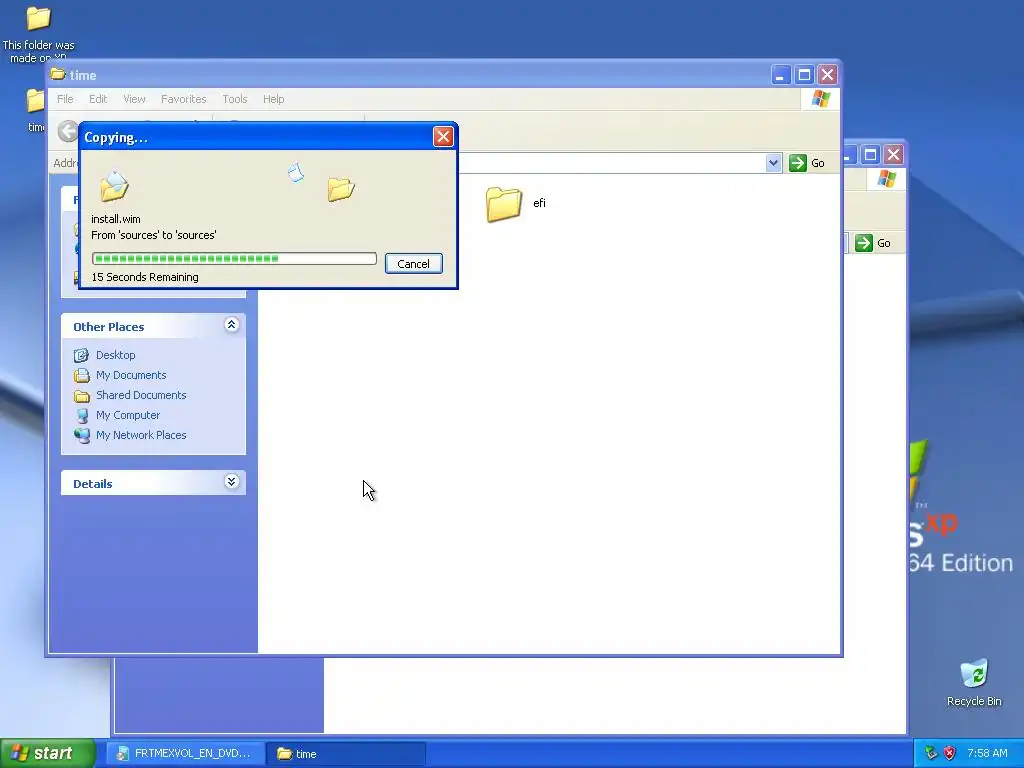Image resolution: width=1024 pixels, height=768 pixels.
Task: Close the Copying dialog
Action: point(443,136)
